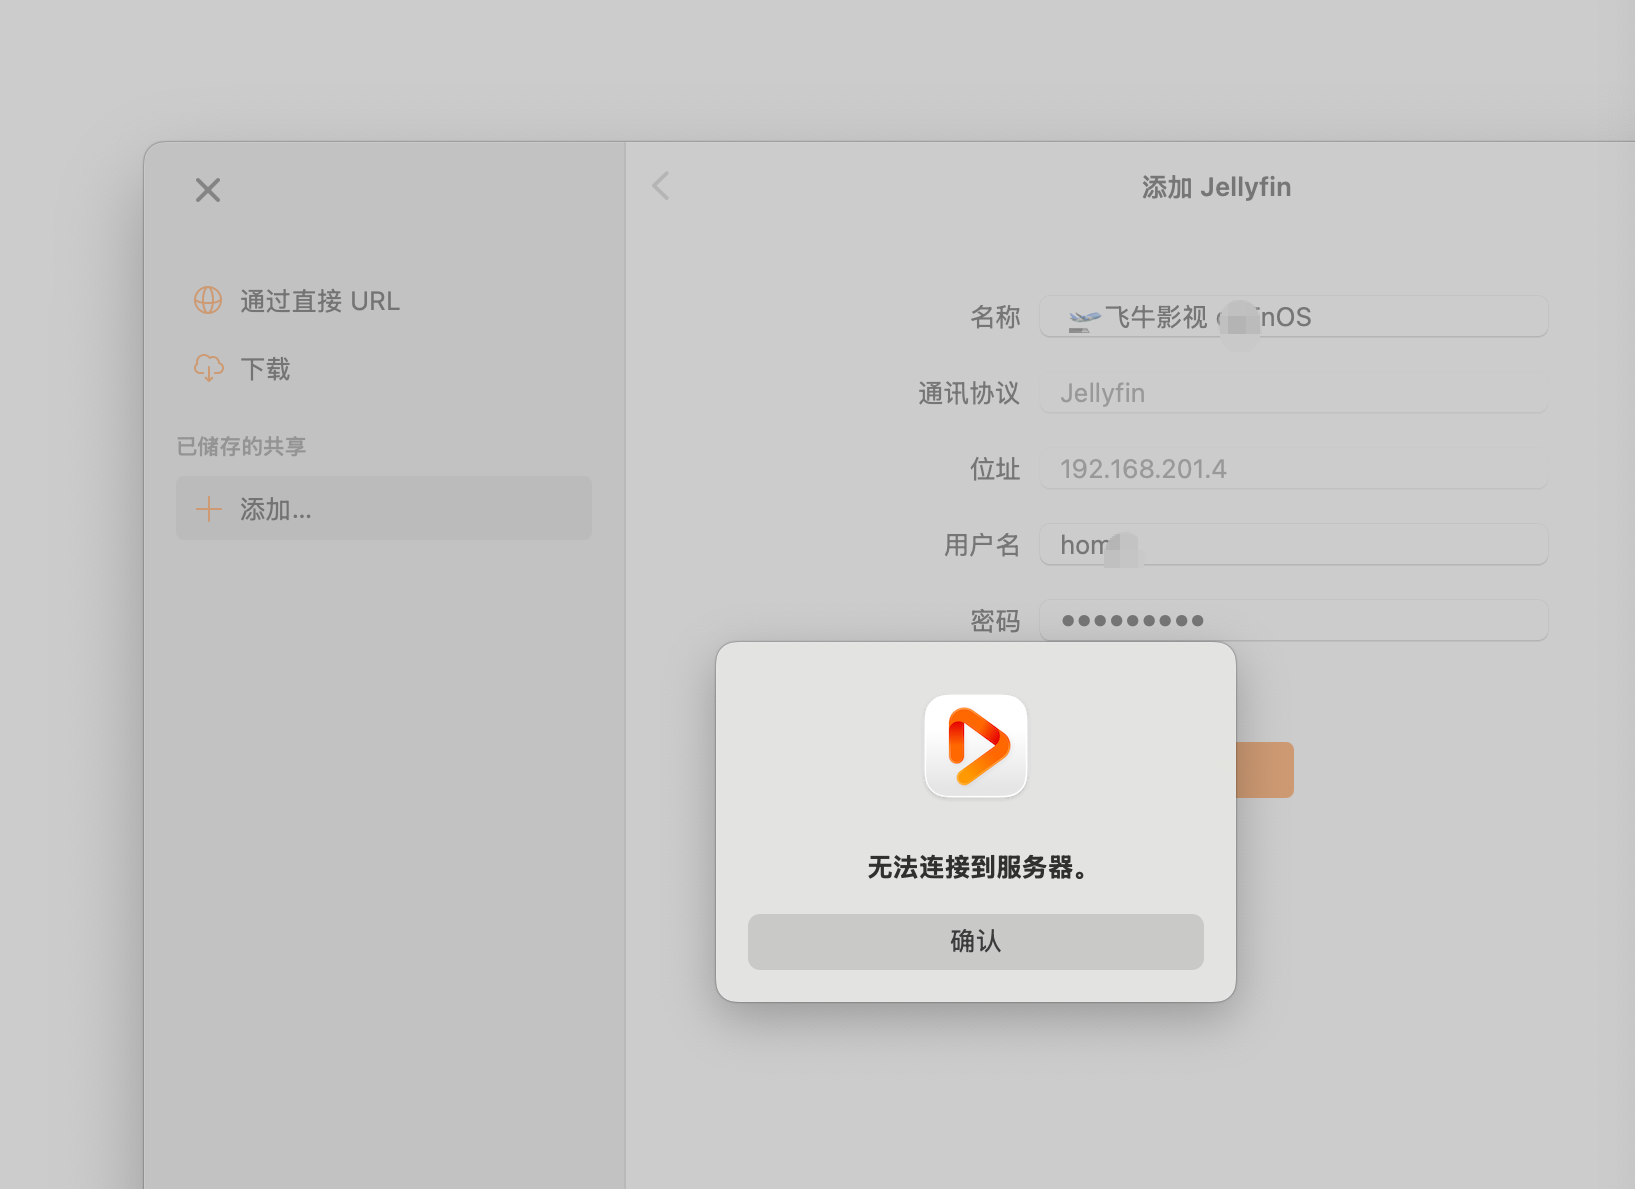Click the 位址 field showing 192.168.201.4

click(1292, 468)
